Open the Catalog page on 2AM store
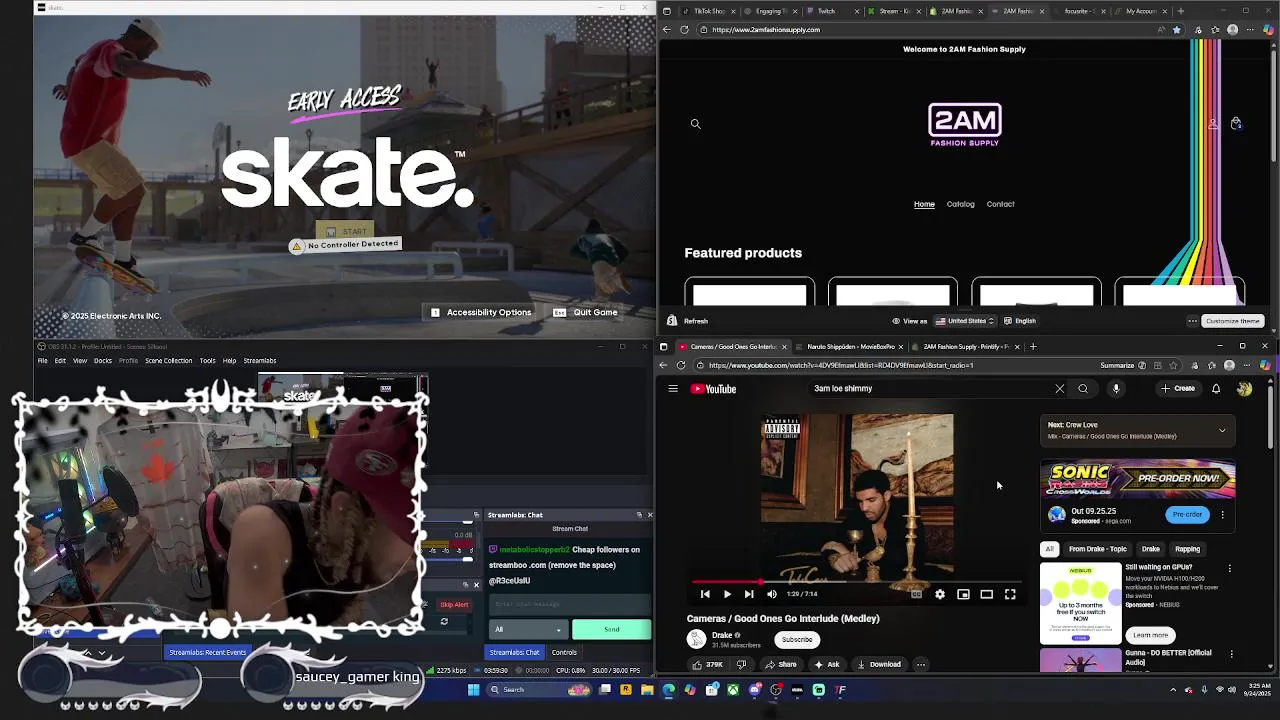Screen dimensions: 1280x720 (960, 204)
